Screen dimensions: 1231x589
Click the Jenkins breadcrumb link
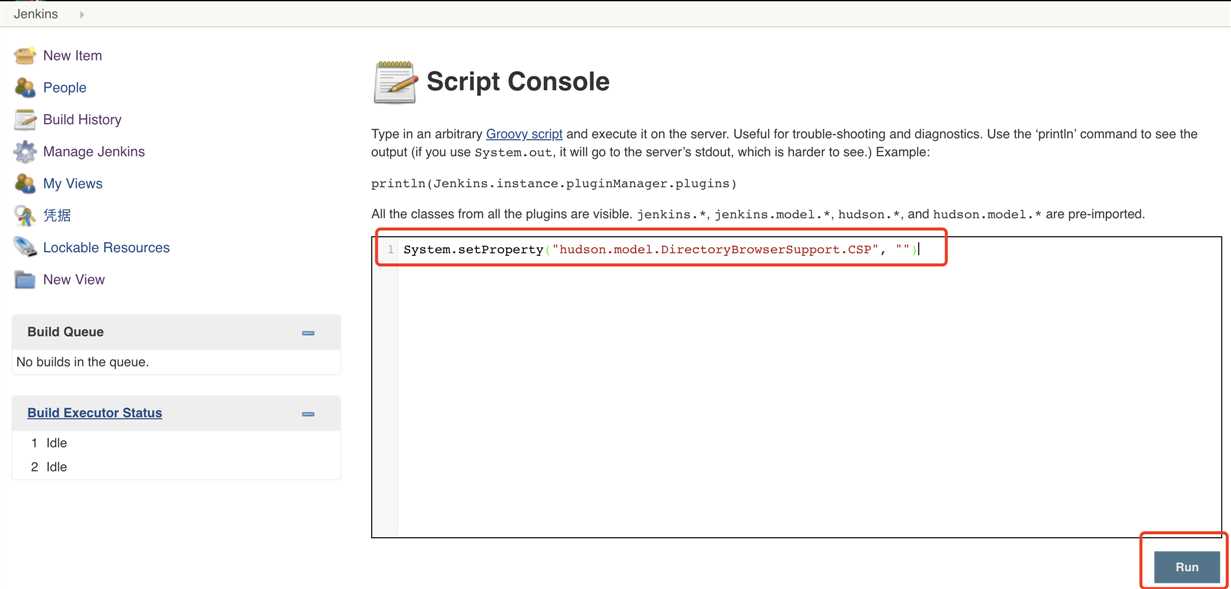point(36,14)
